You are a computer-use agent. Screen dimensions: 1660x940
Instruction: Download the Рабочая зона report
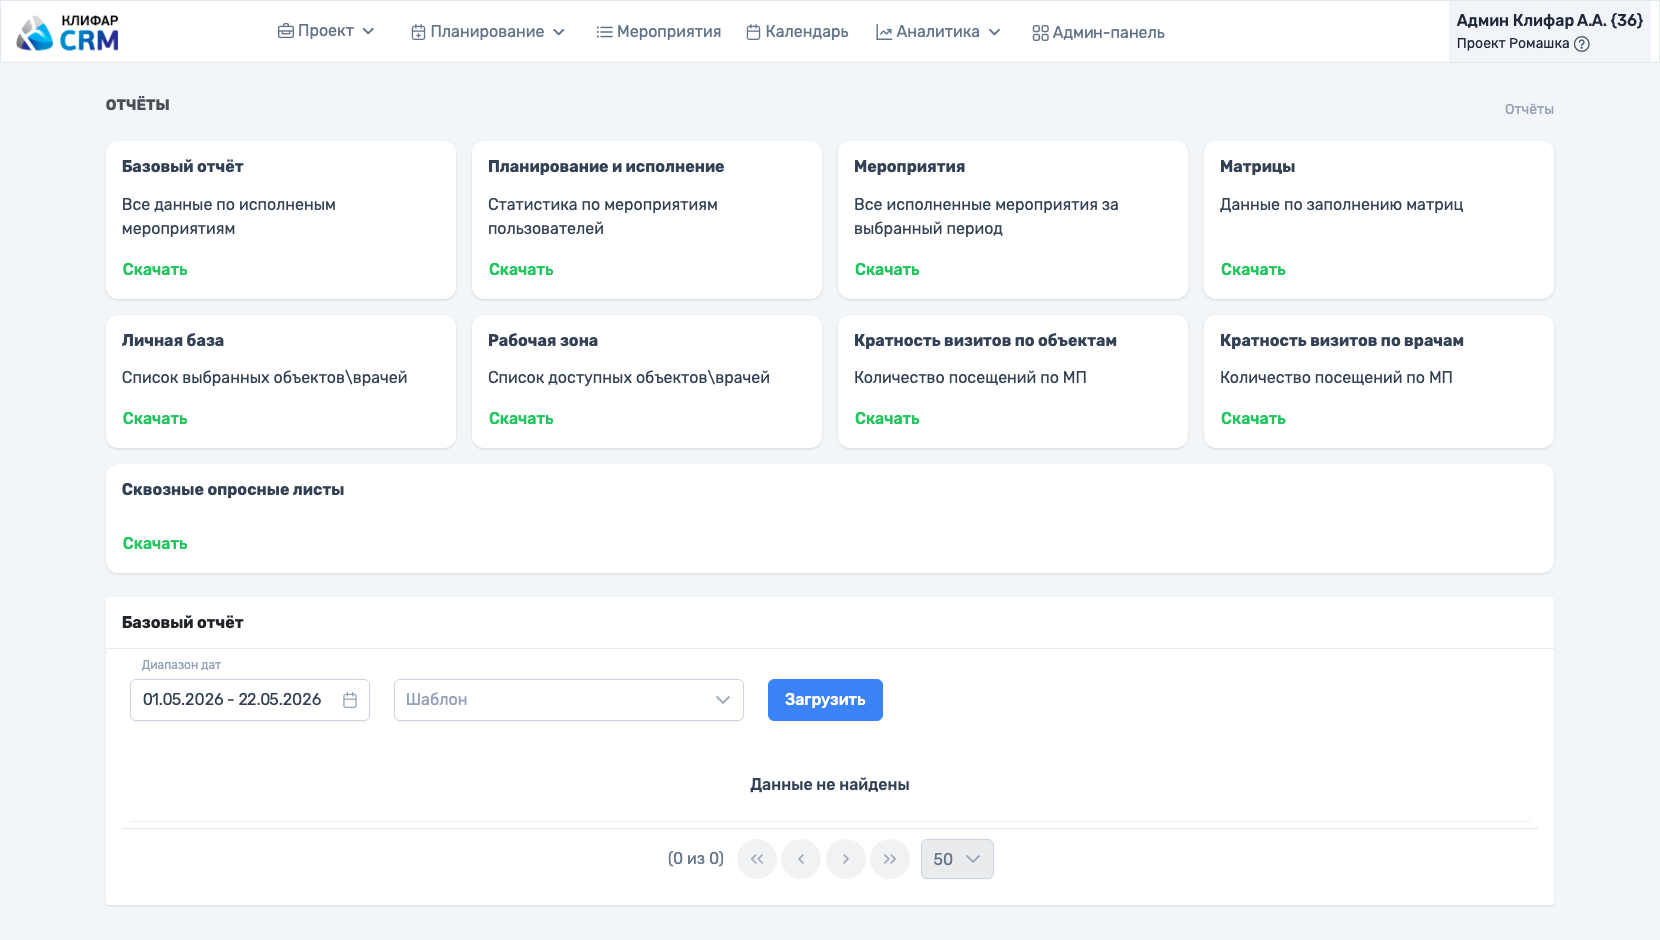[521, 418]
